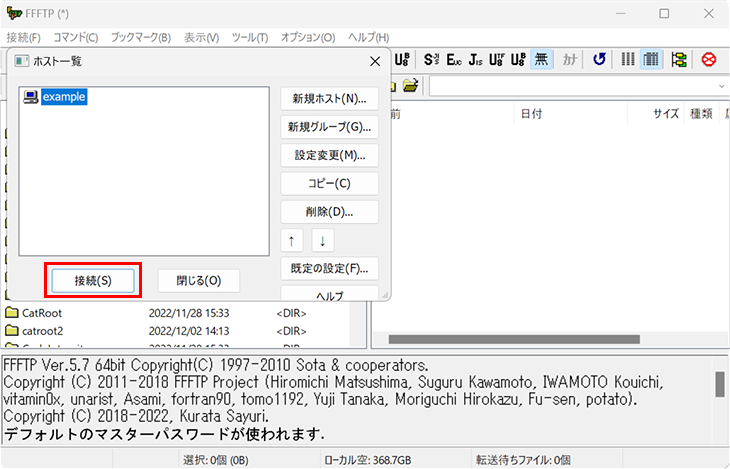The image size is (730, 469).
Task: Click <DIR> in the CatRoot row
Action: pos(291,313)
